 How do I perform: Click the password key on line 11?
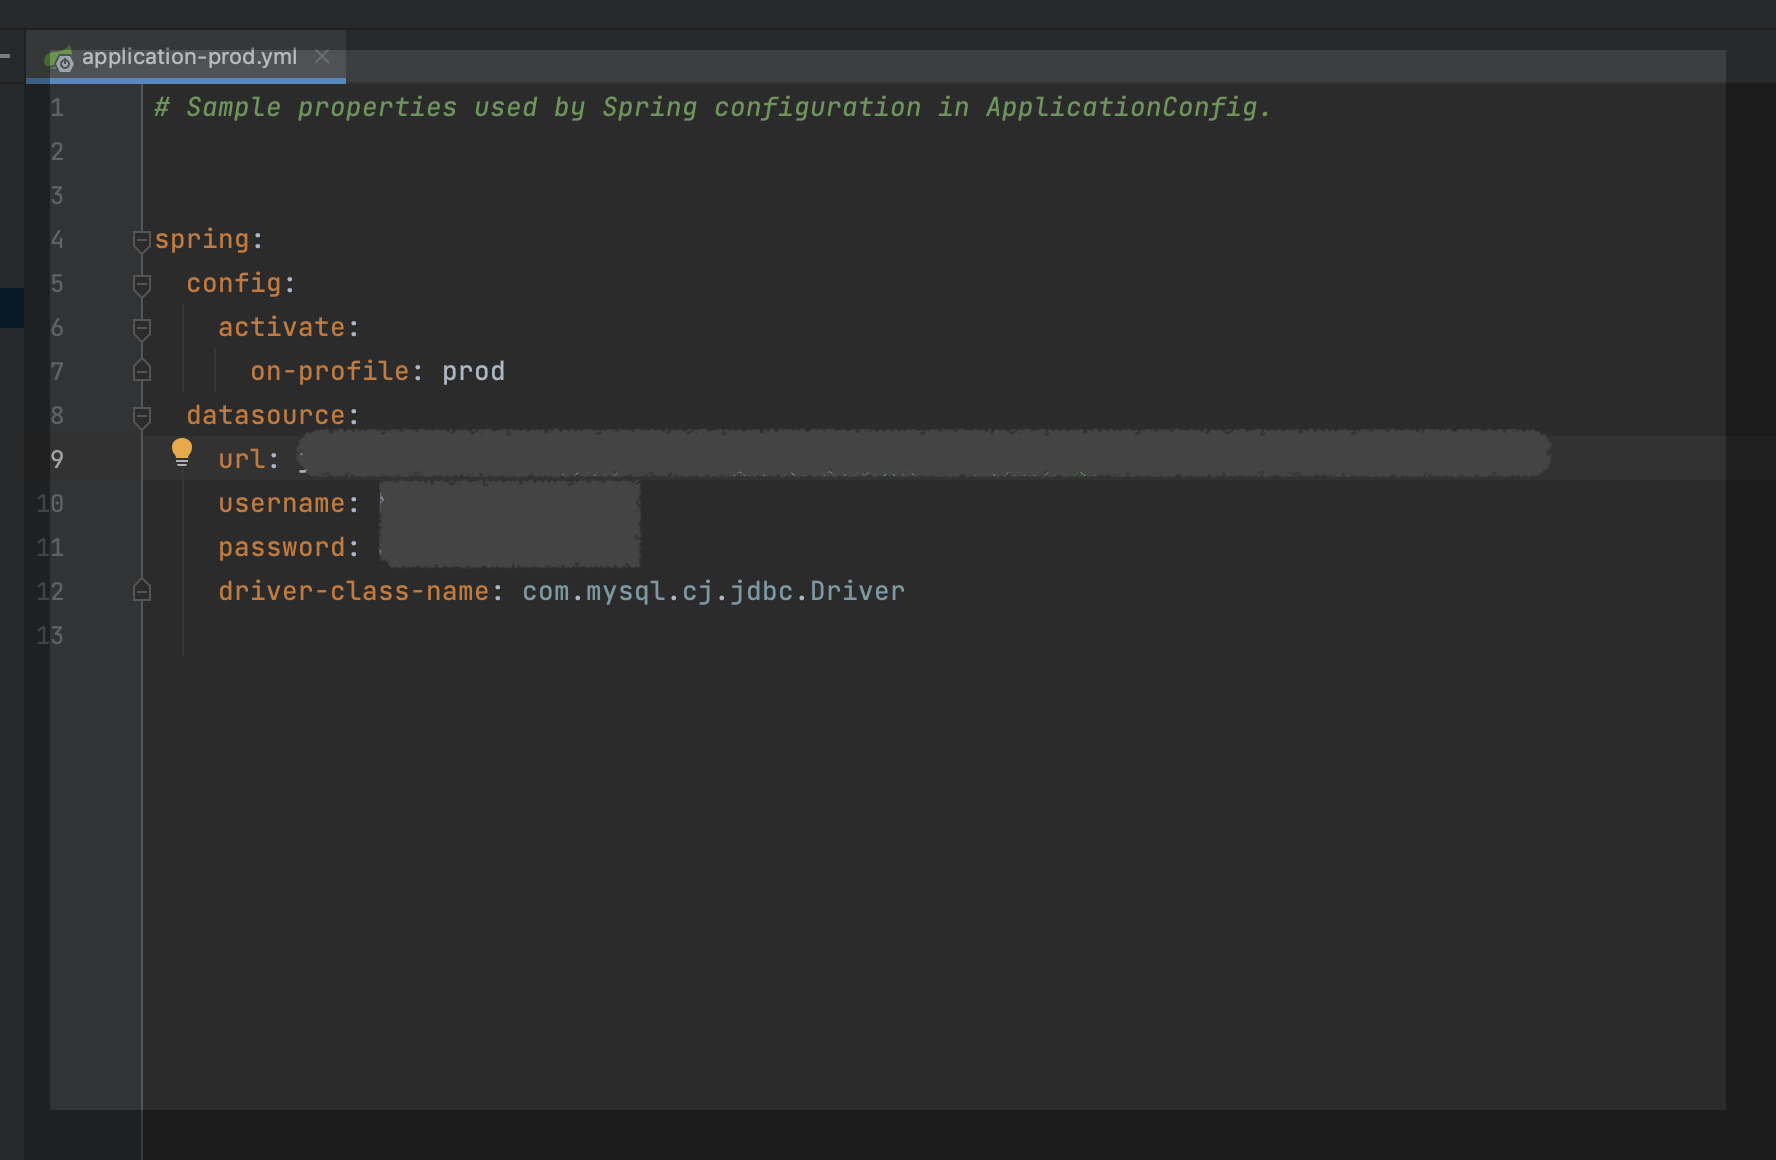tap(283, 547)
